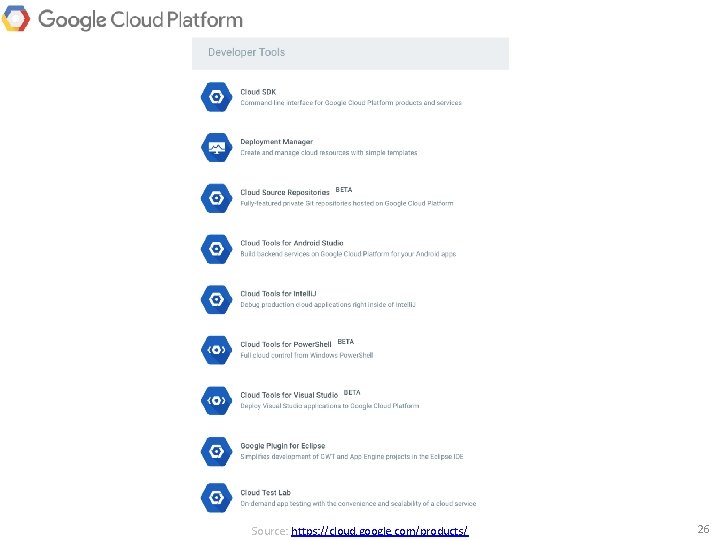Click the Cloud Source Repositories icon
This screenshot has height=540, width=720.
(216, 198)
